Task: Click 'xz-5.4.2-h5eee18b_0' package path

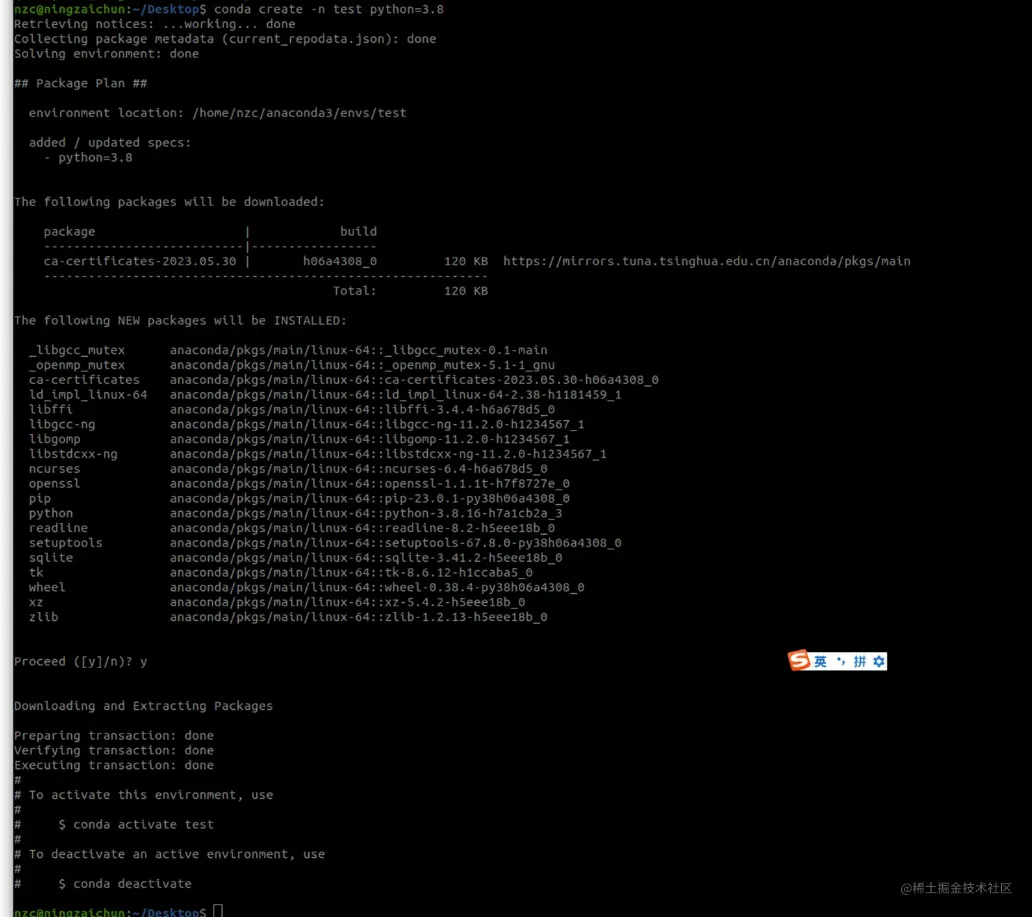Action: pos(348,602)
